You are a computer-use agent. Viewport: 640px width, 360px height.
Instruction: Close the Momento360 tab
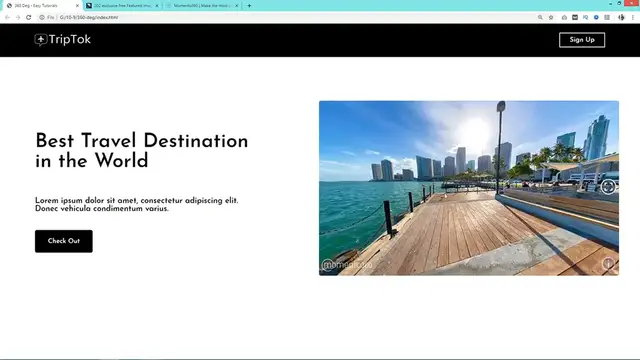236,6
